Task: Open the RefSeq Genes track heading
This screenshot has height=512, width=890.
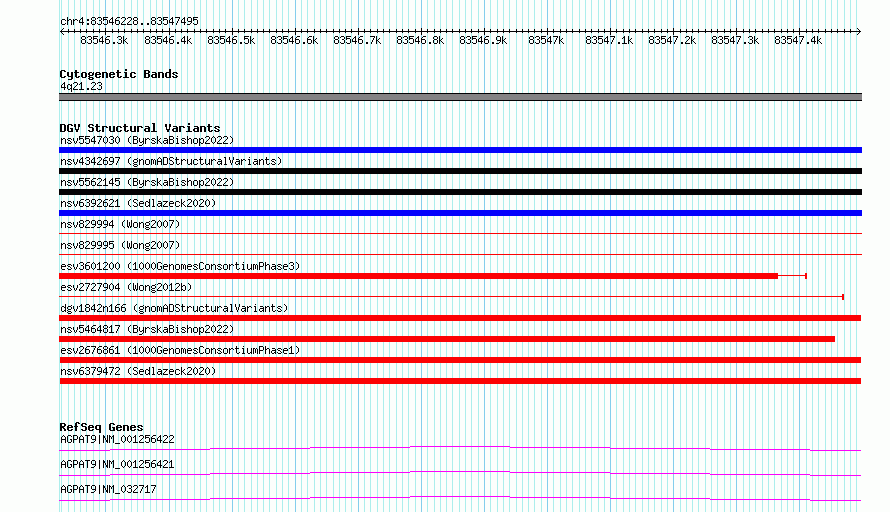Action: [101, 427]
